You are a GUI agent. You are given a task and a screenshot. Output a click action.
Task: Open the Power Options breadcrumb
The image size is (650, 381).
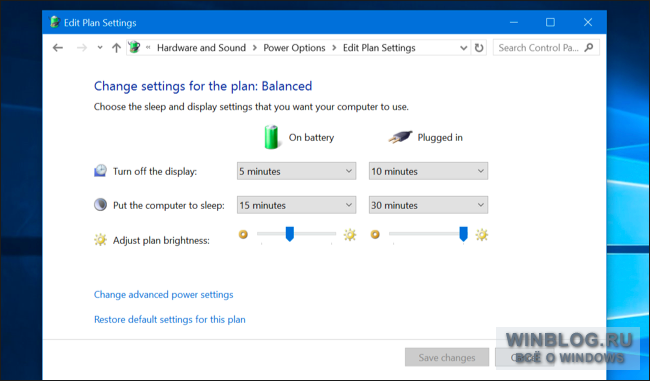tap(294, 48)
